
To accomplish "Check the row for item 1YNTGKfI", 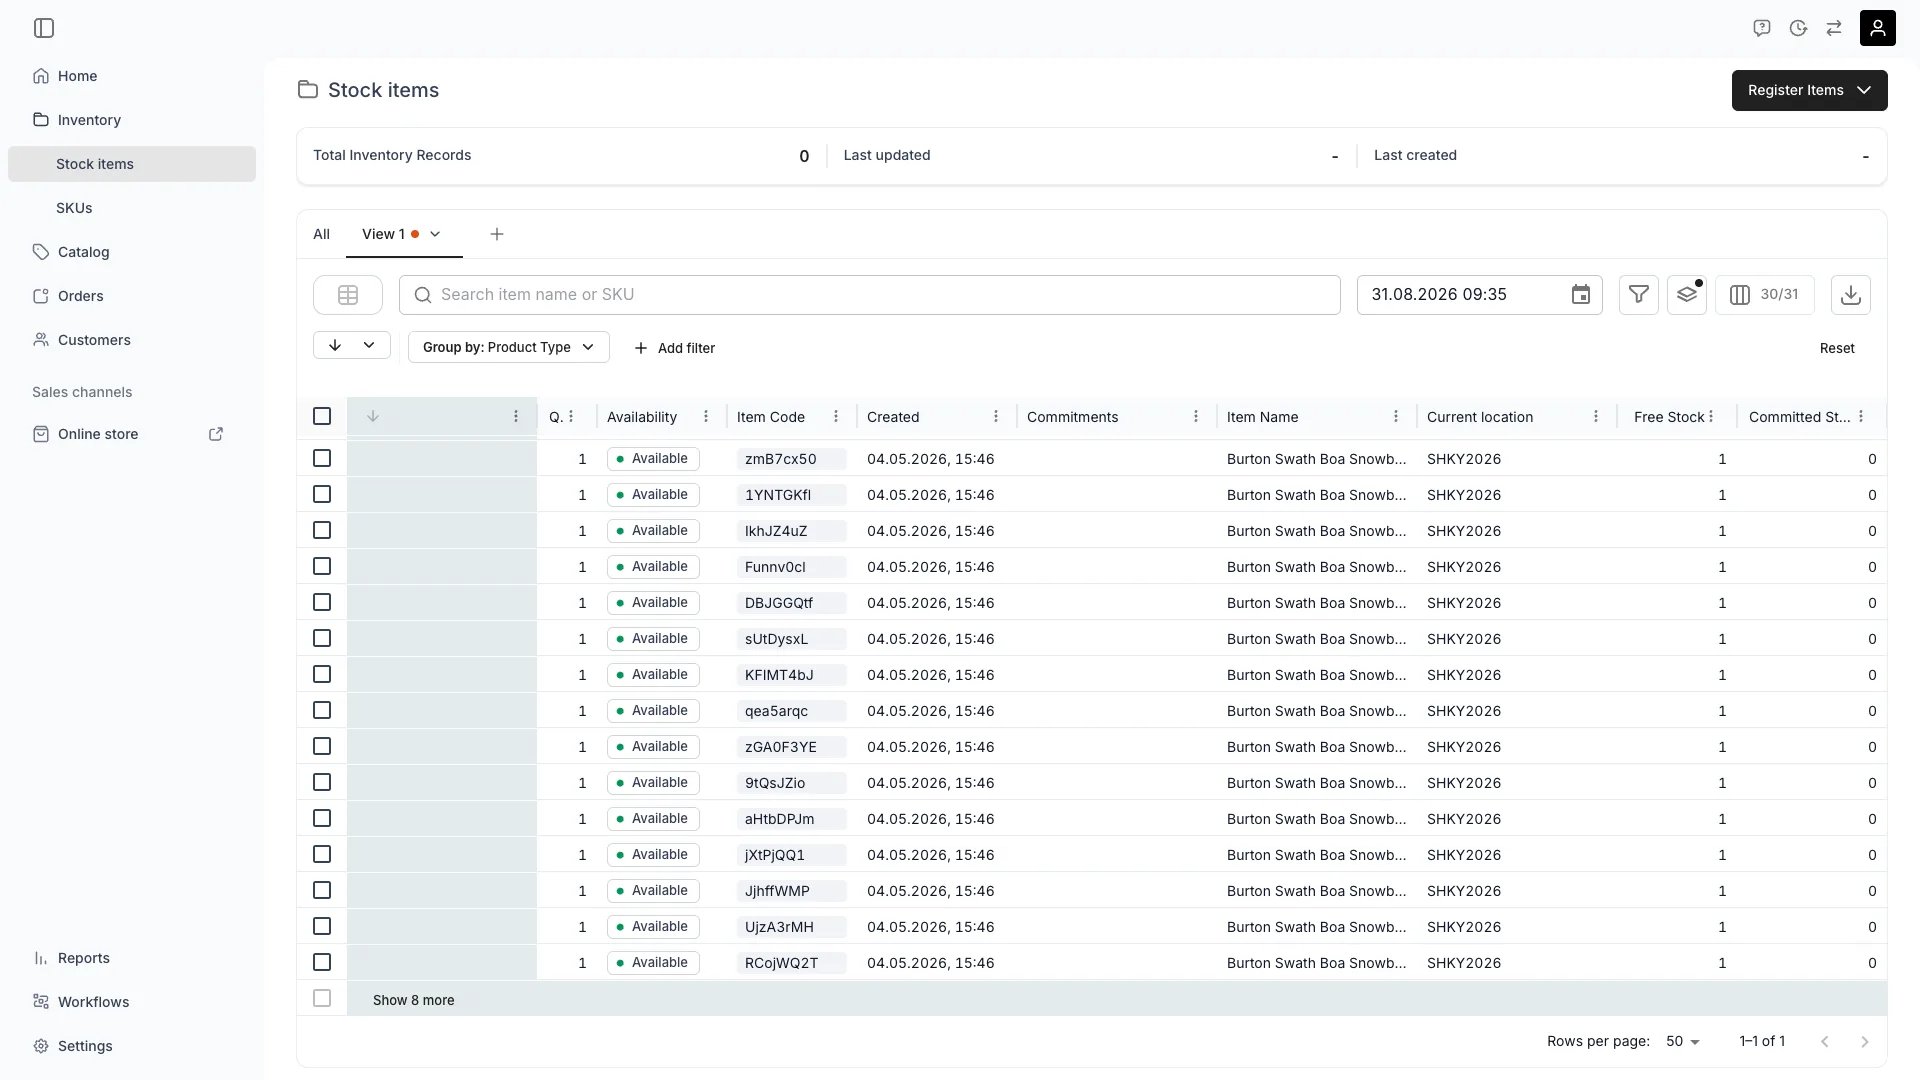I will (322, 494).
